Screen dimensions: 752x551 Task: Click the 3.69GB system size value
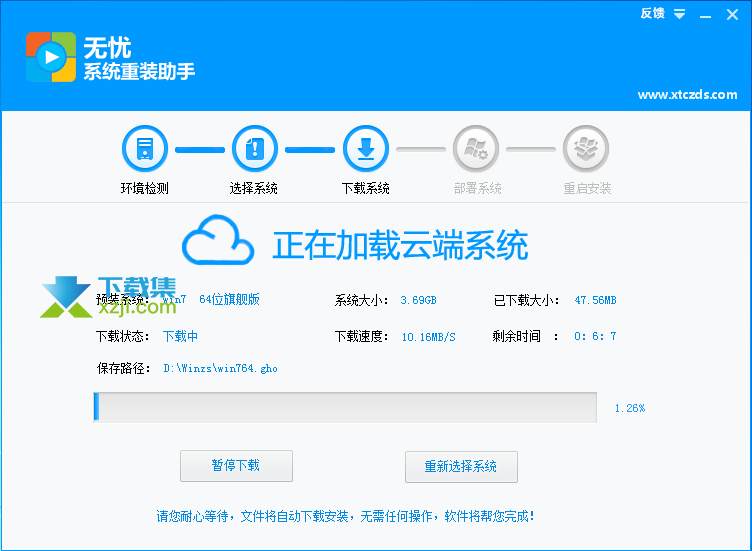tap(419, 300)
